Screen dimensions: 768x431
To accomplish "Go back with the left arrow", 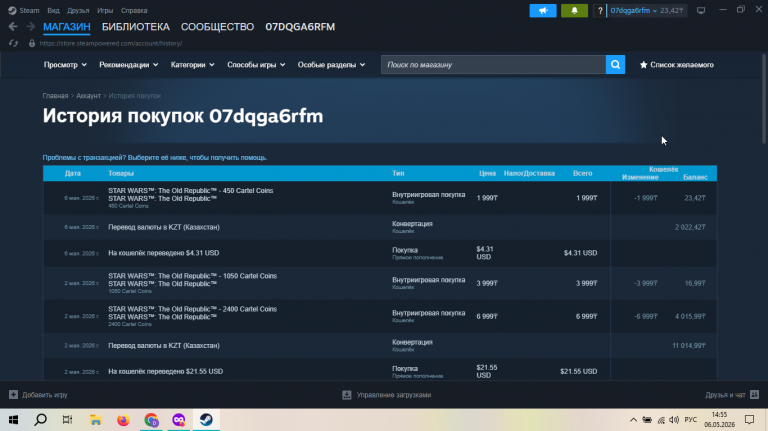I will (13, 26).
